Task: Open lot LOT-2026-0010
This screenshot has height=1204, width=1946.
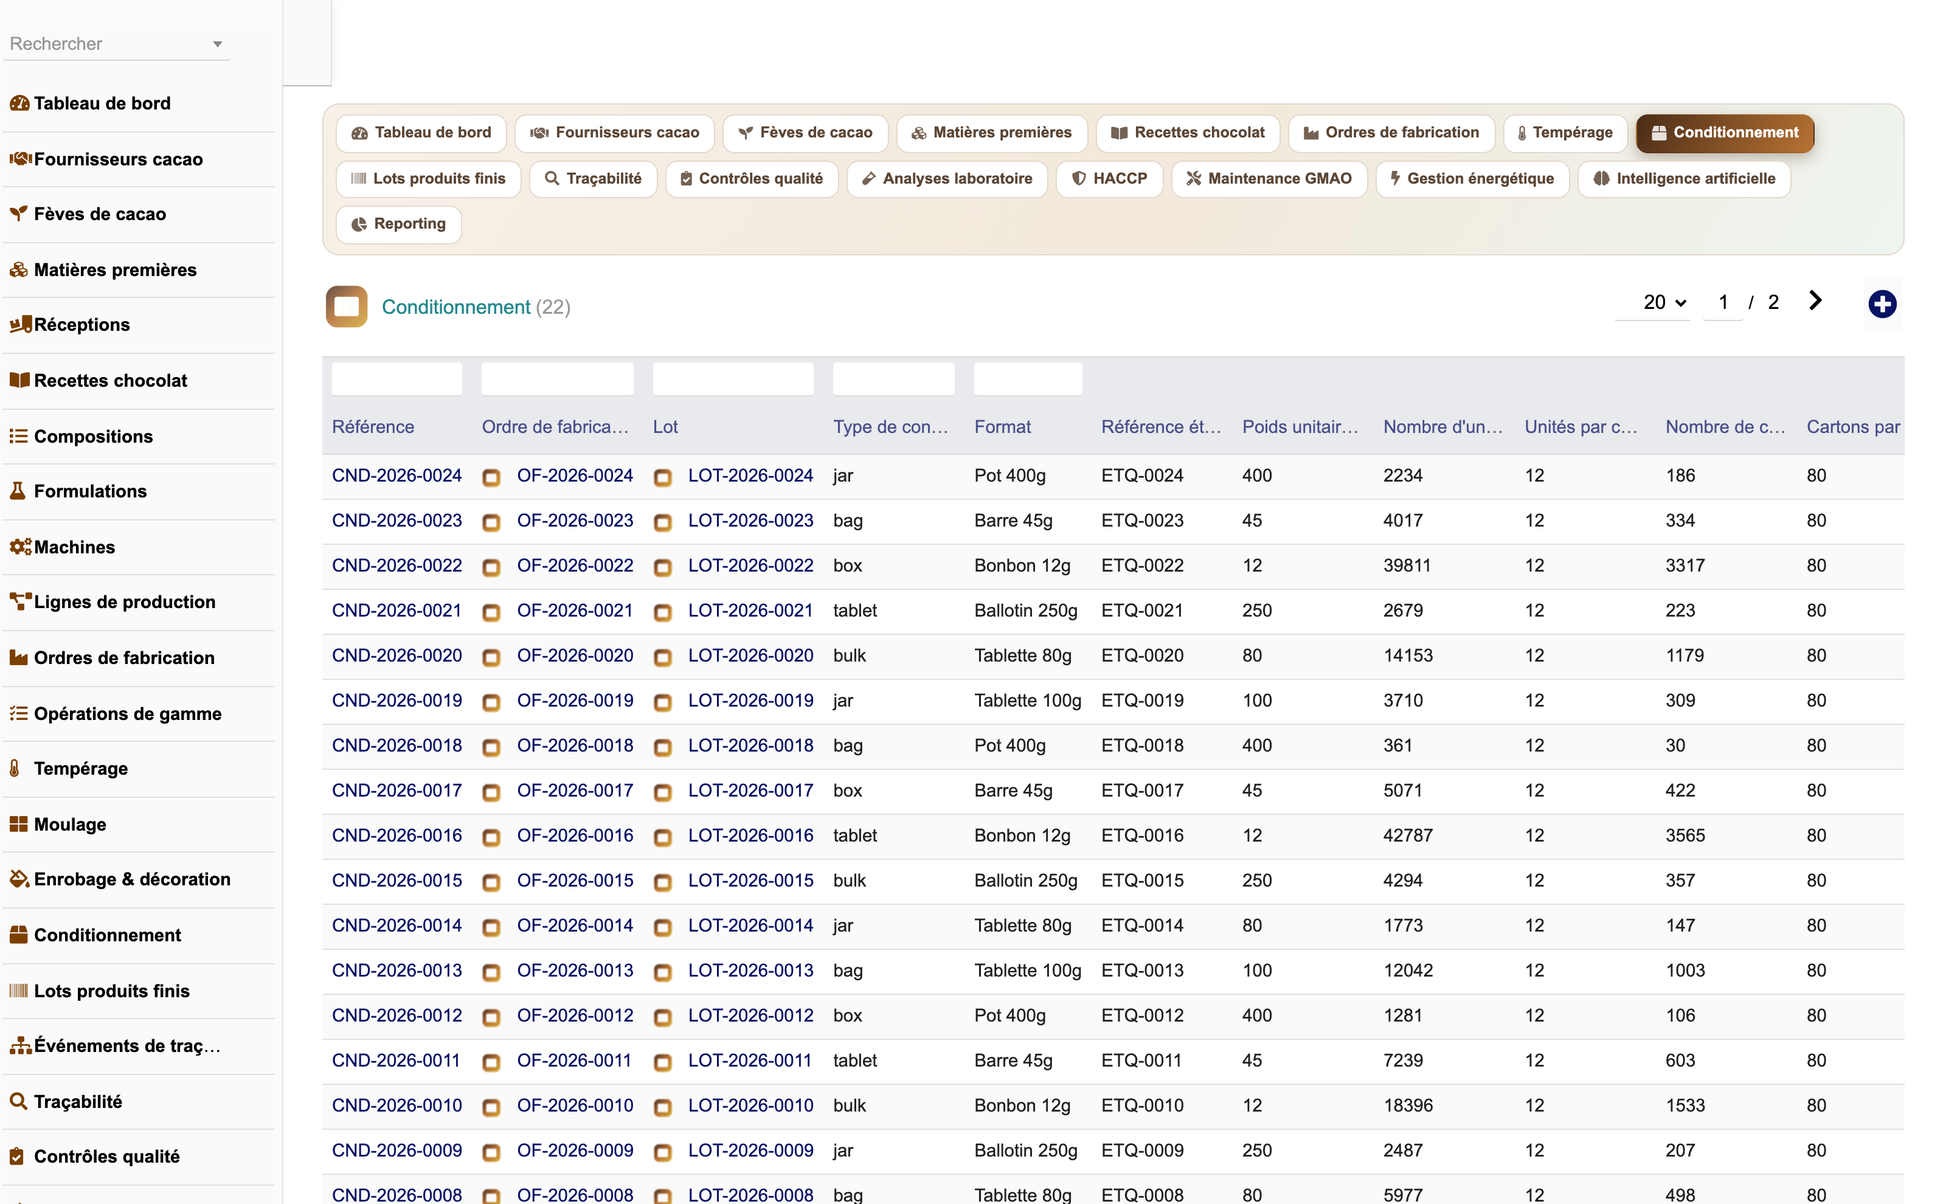Action: (751, 1106)
